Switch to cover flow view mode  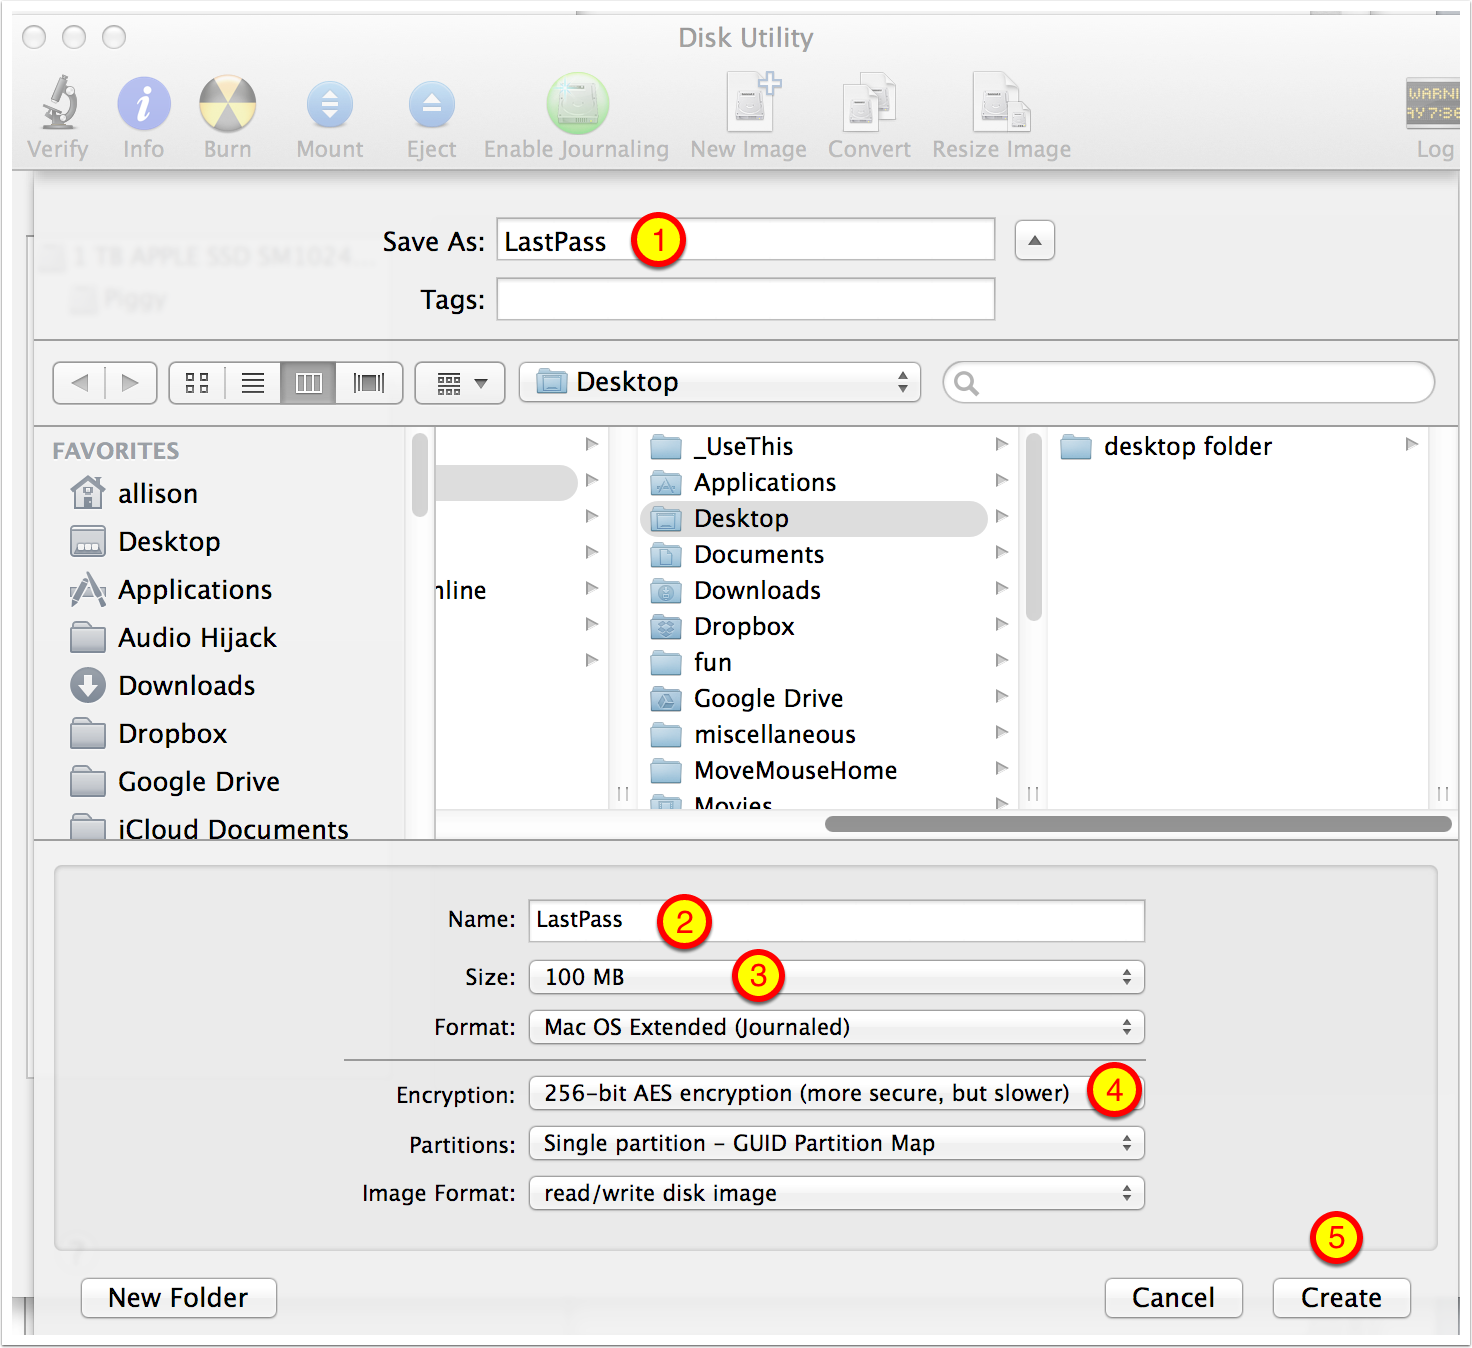(369, 383)
